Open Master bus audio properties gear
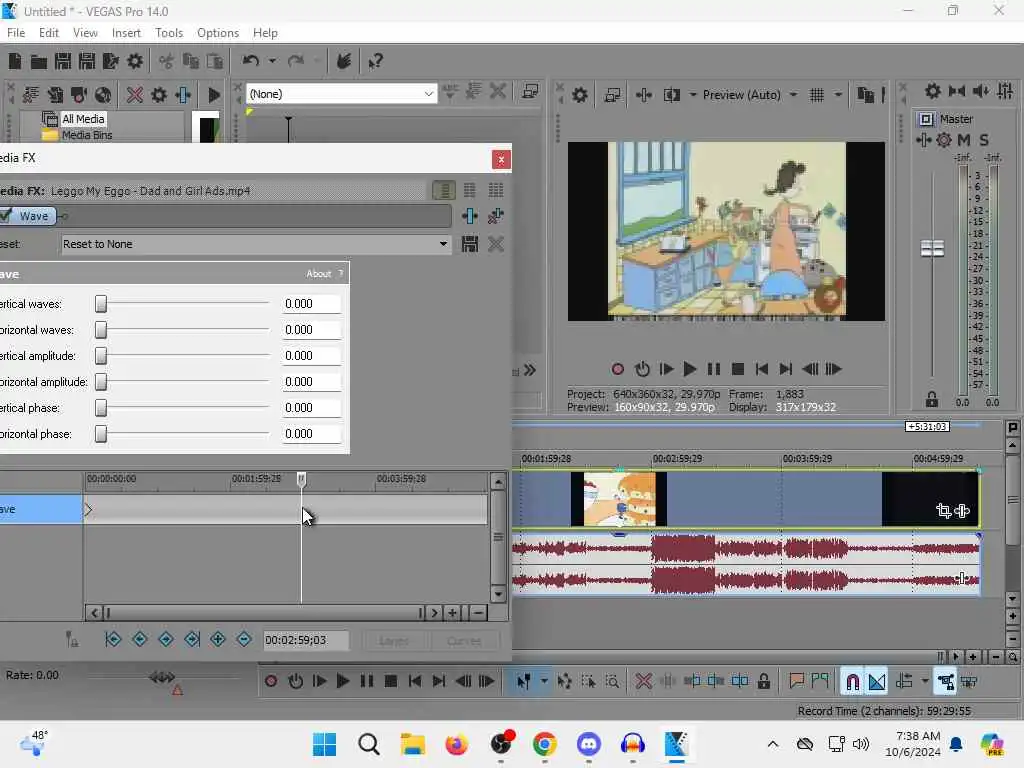The height and width of the screenshot is (768, 1024). (933, 91)
